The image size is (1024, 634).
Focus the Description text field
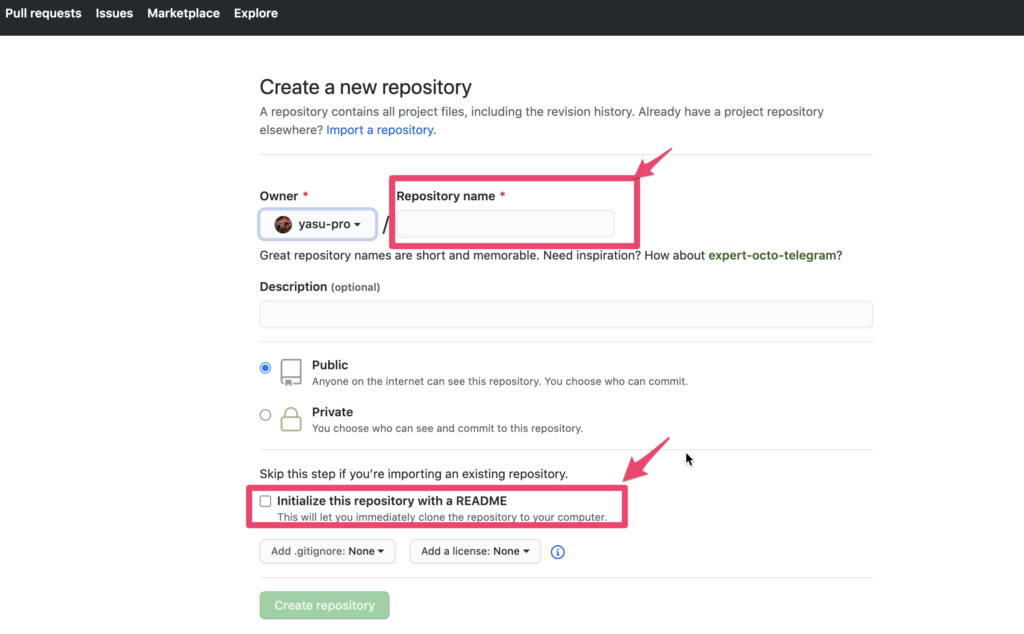tap(566, 314)
